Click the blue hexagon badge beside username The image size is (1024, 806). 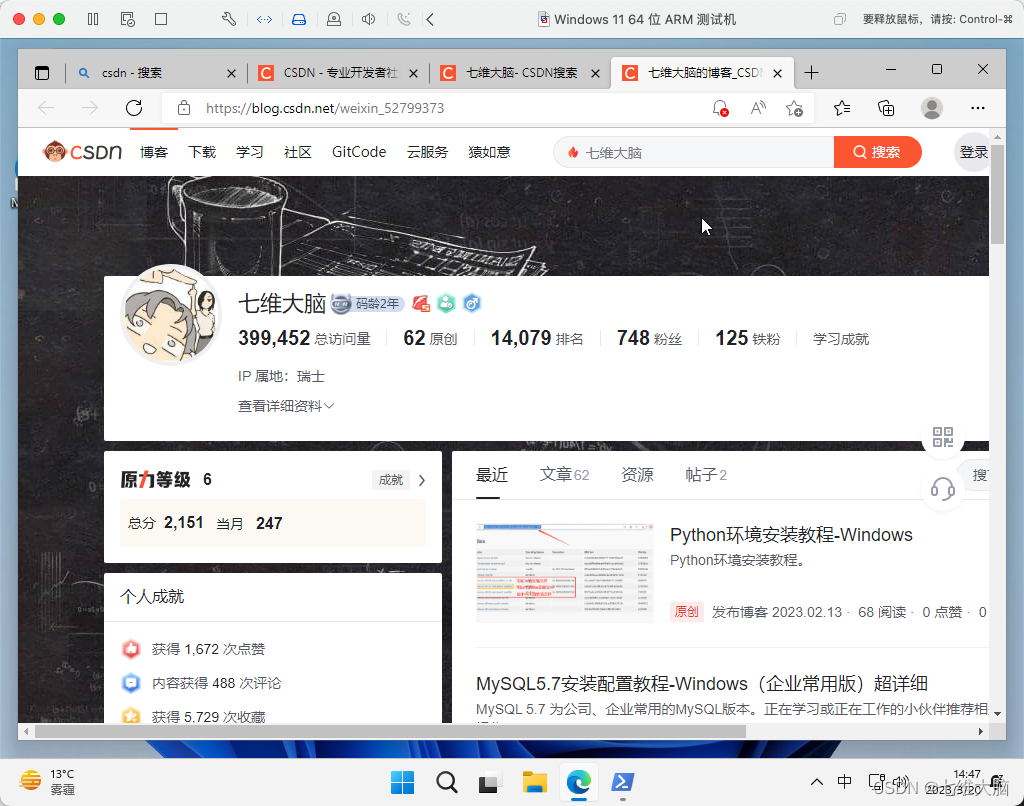[472, 303]
